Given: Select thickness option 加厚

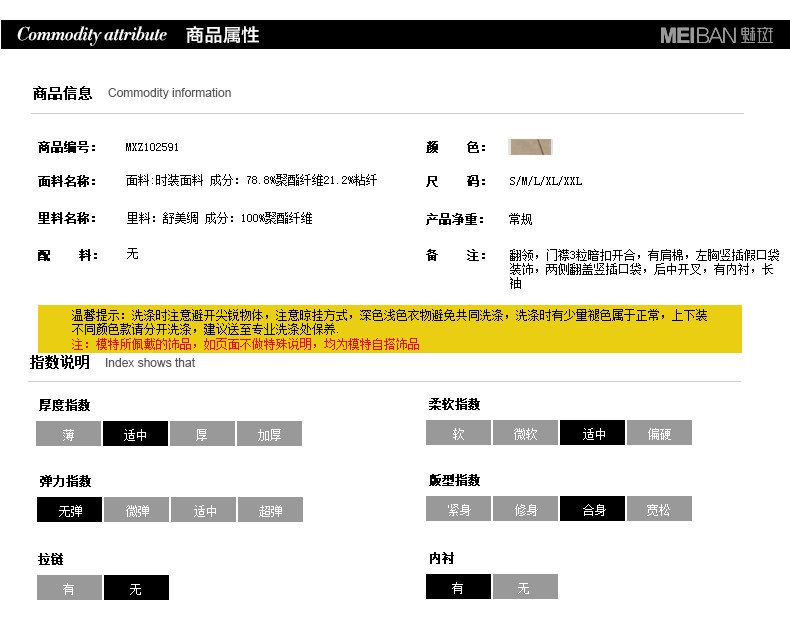Looking at the screenshot, I should click(270, 434).
